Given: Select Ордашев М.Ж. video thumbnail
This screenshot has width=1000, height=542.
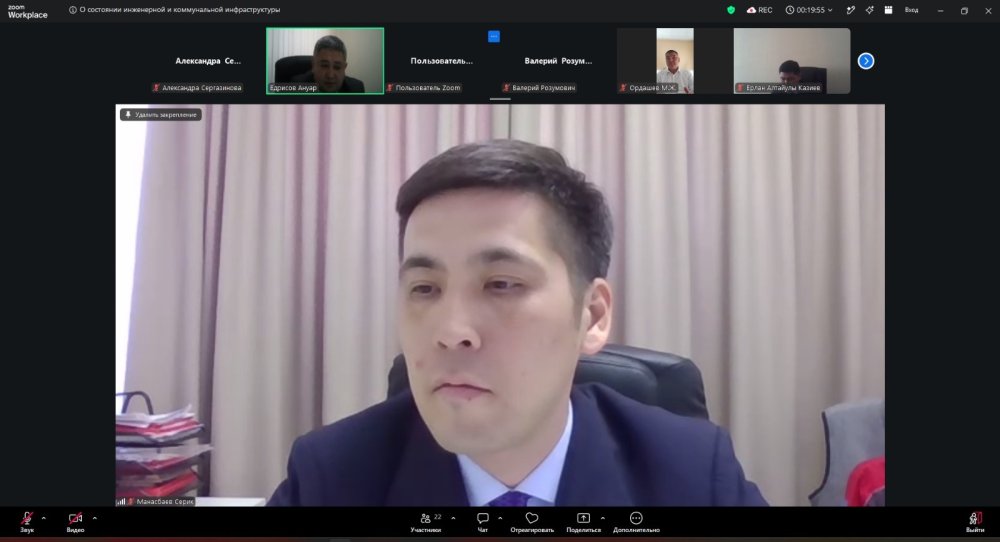Looking at the screenshot, I should pyautogui.click(x=674, y=61).
